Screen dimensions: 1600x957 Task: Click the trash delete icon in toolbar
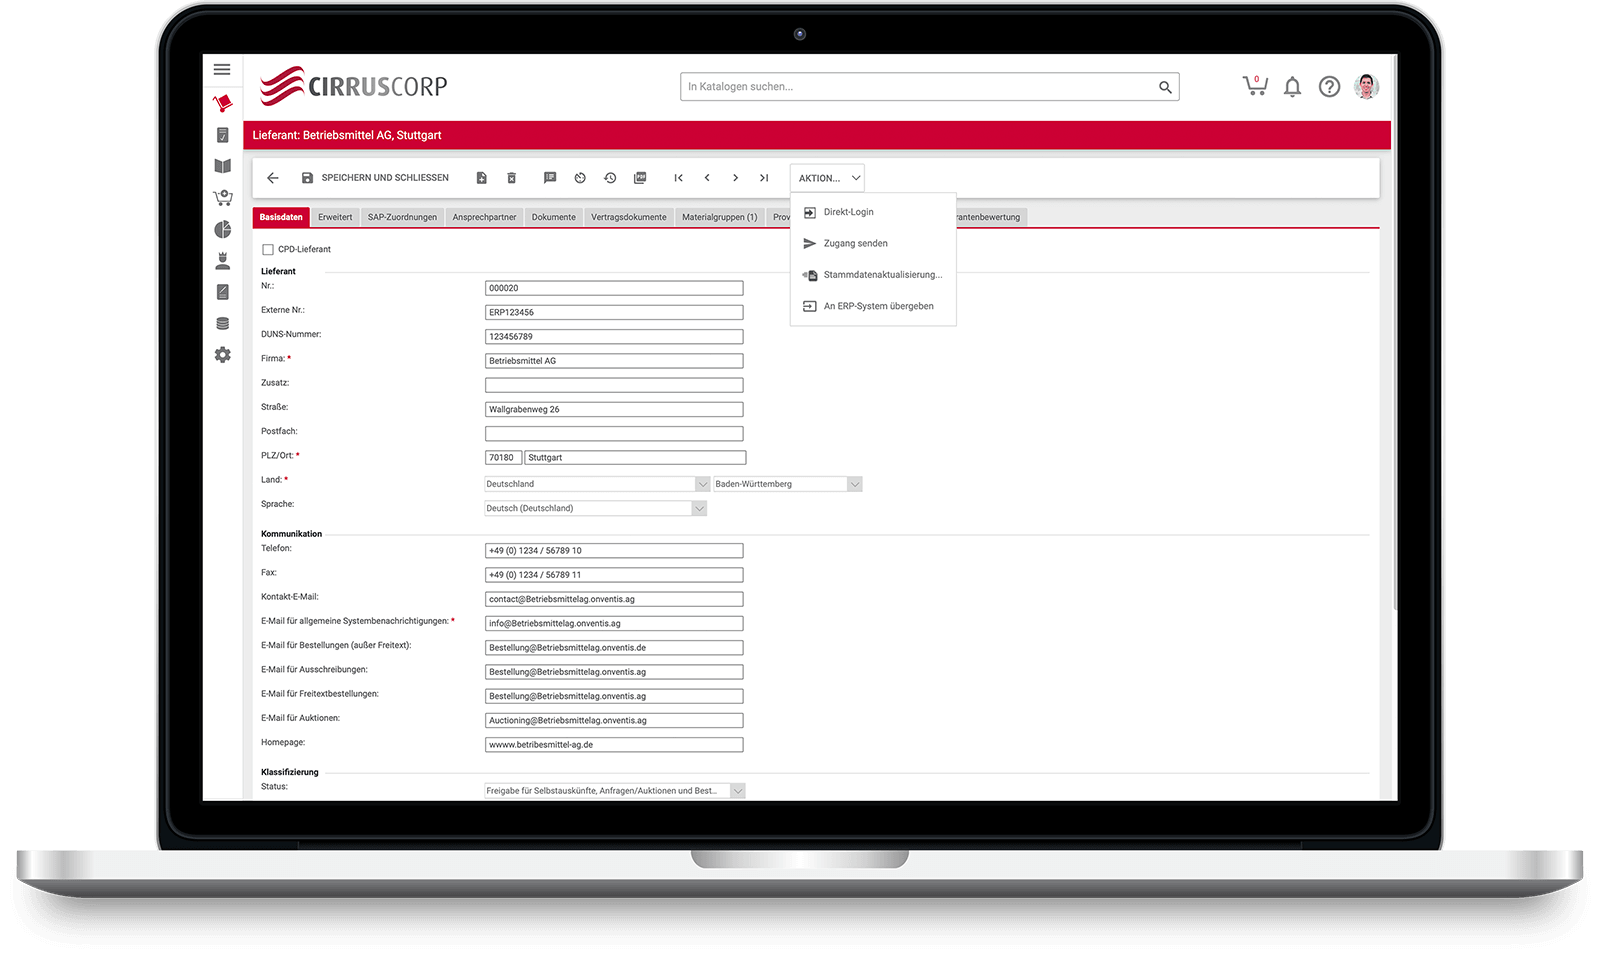click(x=511, y=178)
